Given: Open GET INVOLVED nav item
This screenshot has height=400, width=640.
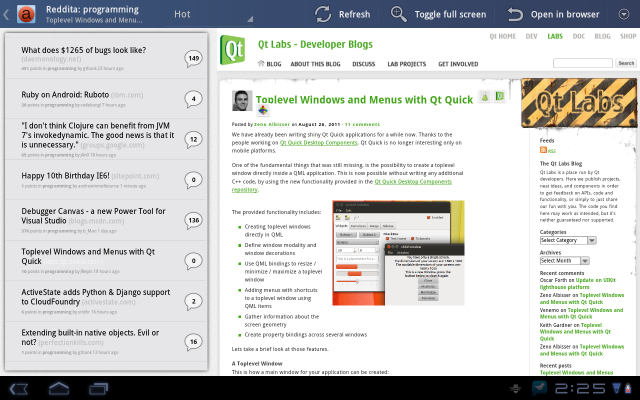Looking at the screenshot, I should tap(458, 64).
